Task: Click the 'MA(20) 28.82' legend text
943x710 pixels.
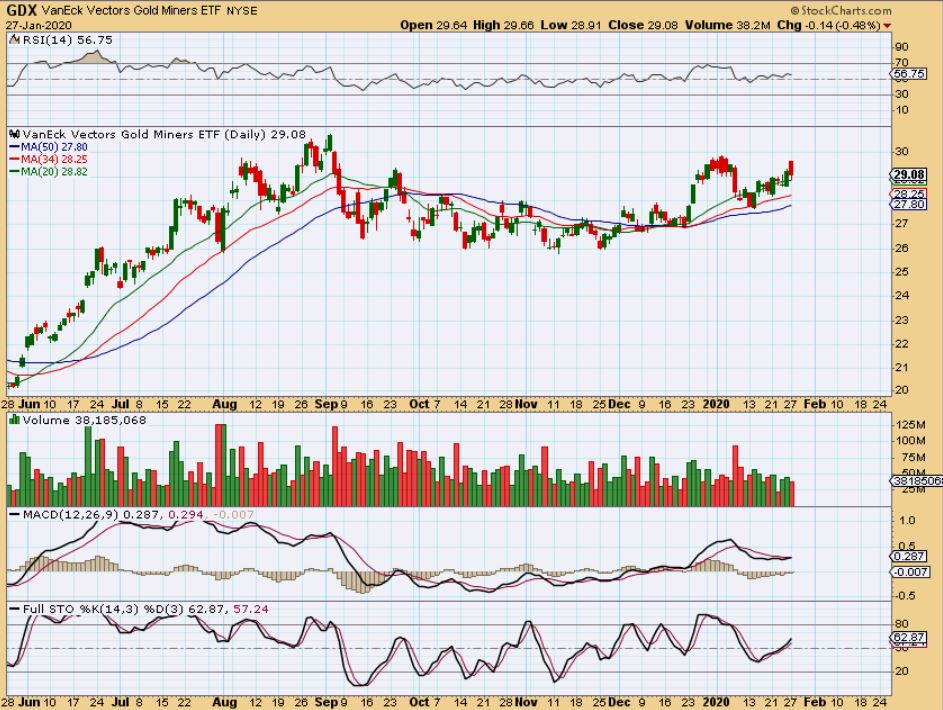Action: [54, 172]
